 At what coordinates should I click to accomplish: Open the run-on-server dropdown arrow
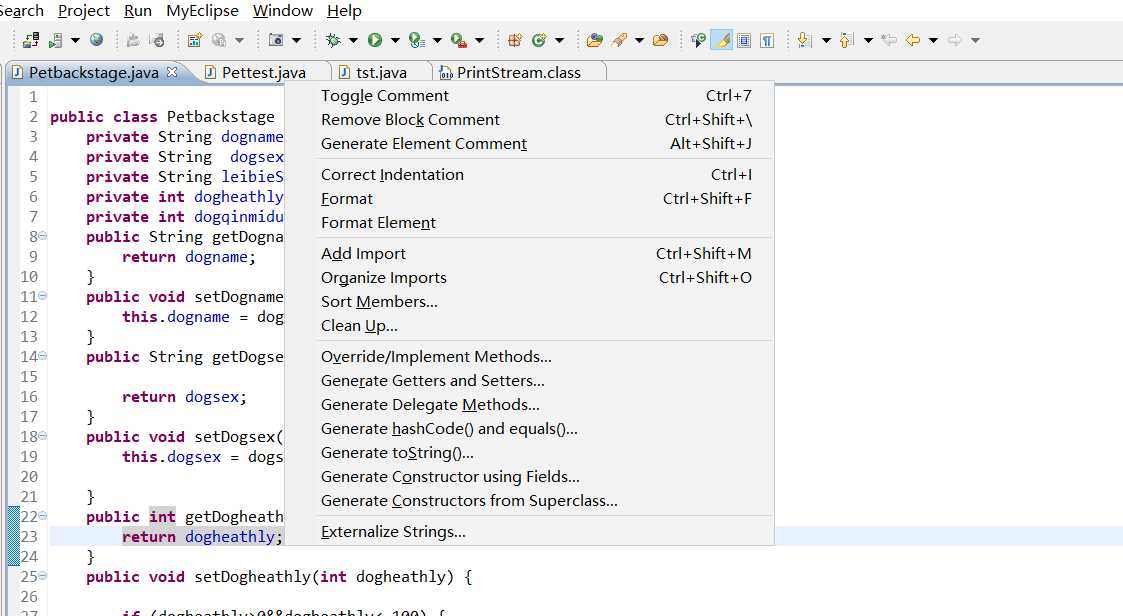coord(75,40)
